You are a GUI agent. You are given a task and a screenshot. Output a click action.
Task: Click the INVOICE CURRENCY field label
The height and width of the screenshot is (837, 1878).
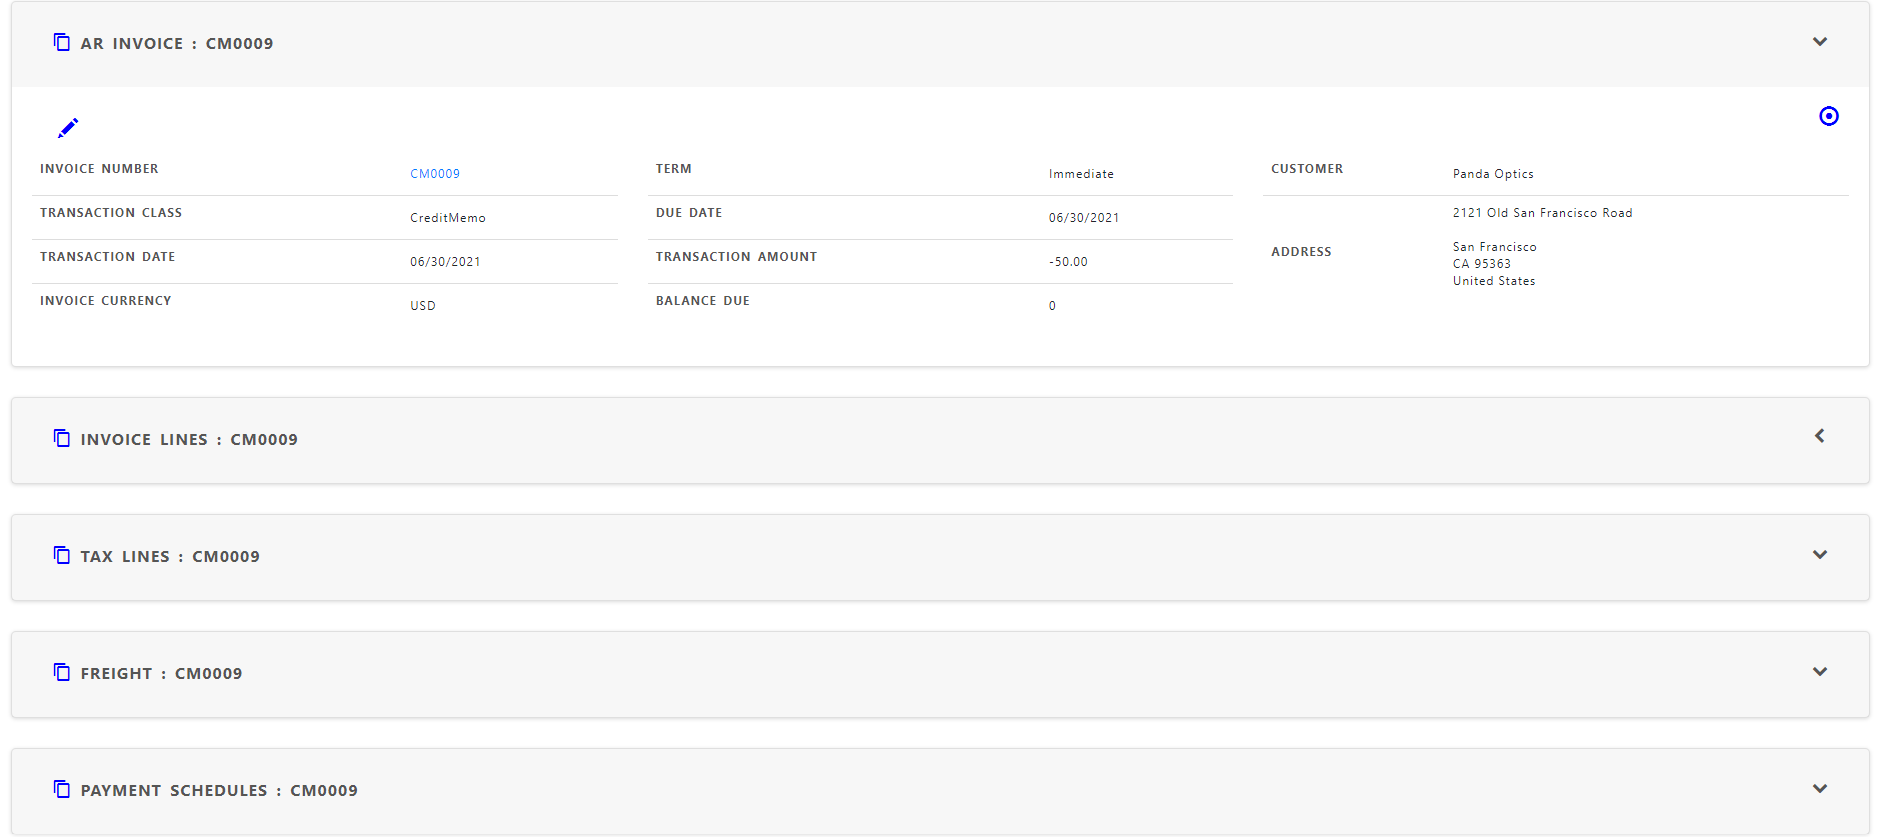[106, 301]
